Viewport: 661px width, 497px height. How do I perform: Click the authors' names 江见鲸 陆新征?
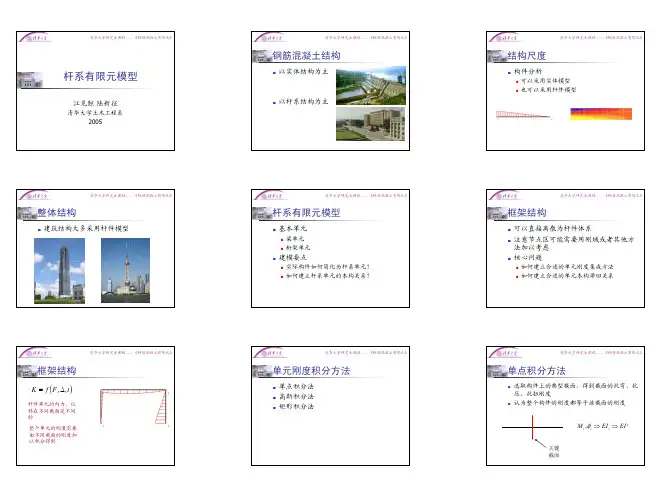click(94, 102)
